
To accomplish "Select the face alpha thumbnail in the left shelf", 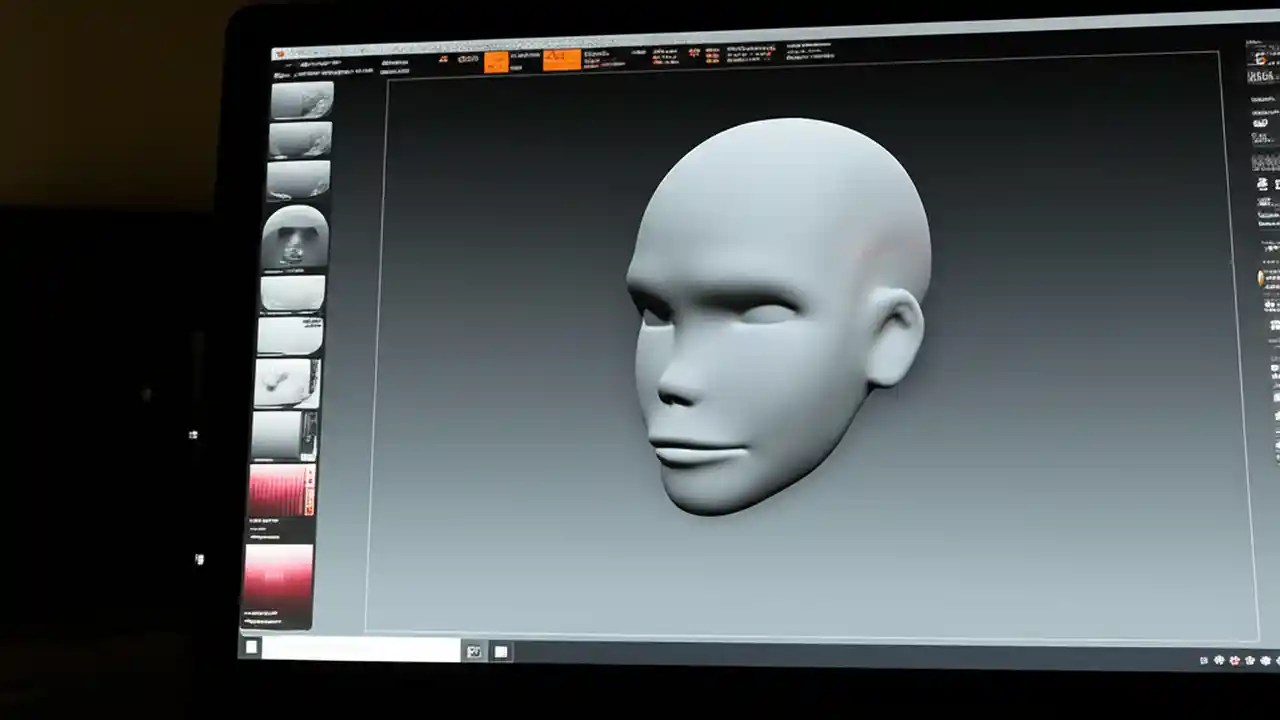I will coord(297,238).
